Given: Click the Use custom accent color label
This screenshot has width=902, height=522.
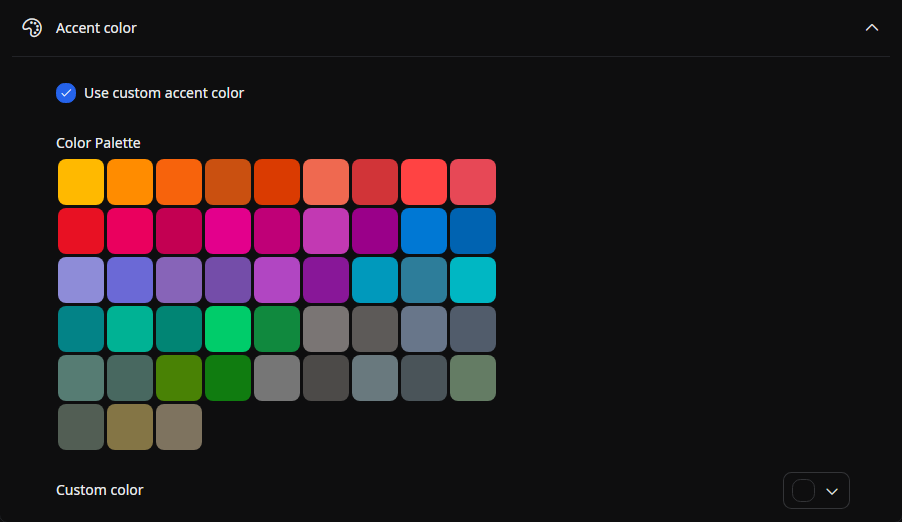Looking at the screenshot, I should pyautogui.click(x=164, y=93).
